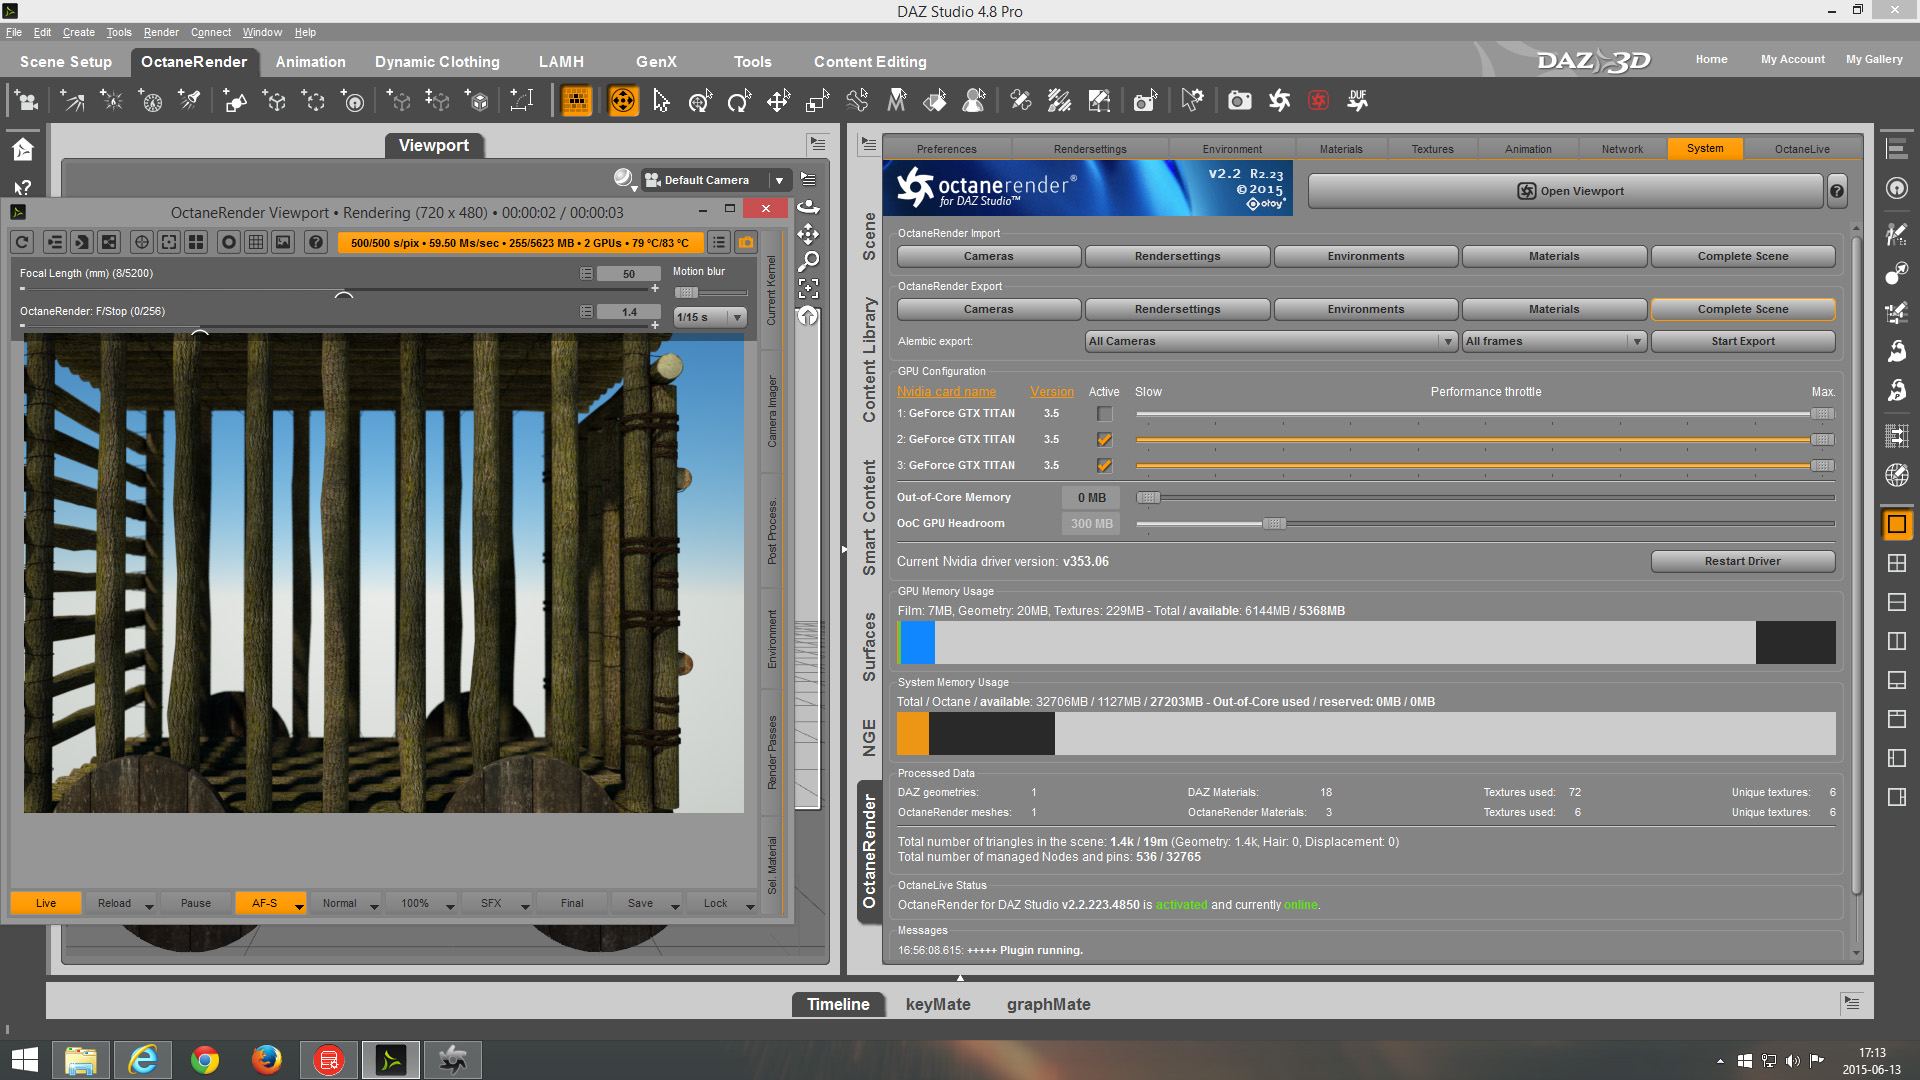Open the Render menu
Viewport: 1920px width, 1080px height.
coord(160,32)
